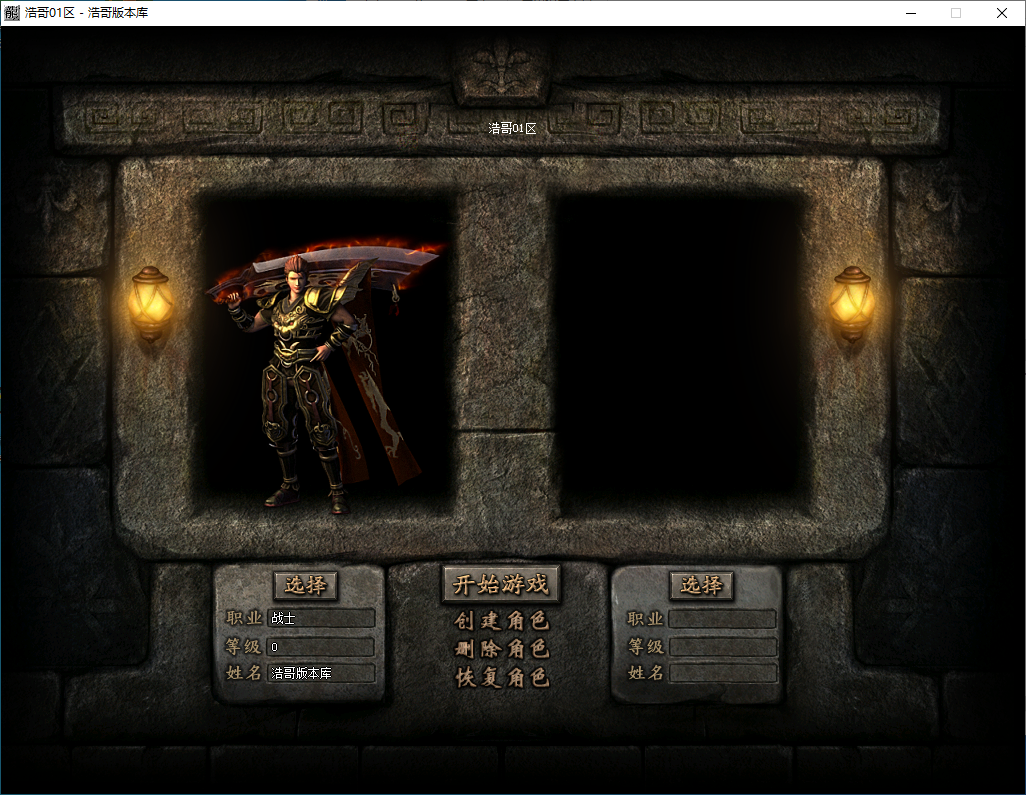Minimize the game window

pyautogui.click(x=911, y=13)
